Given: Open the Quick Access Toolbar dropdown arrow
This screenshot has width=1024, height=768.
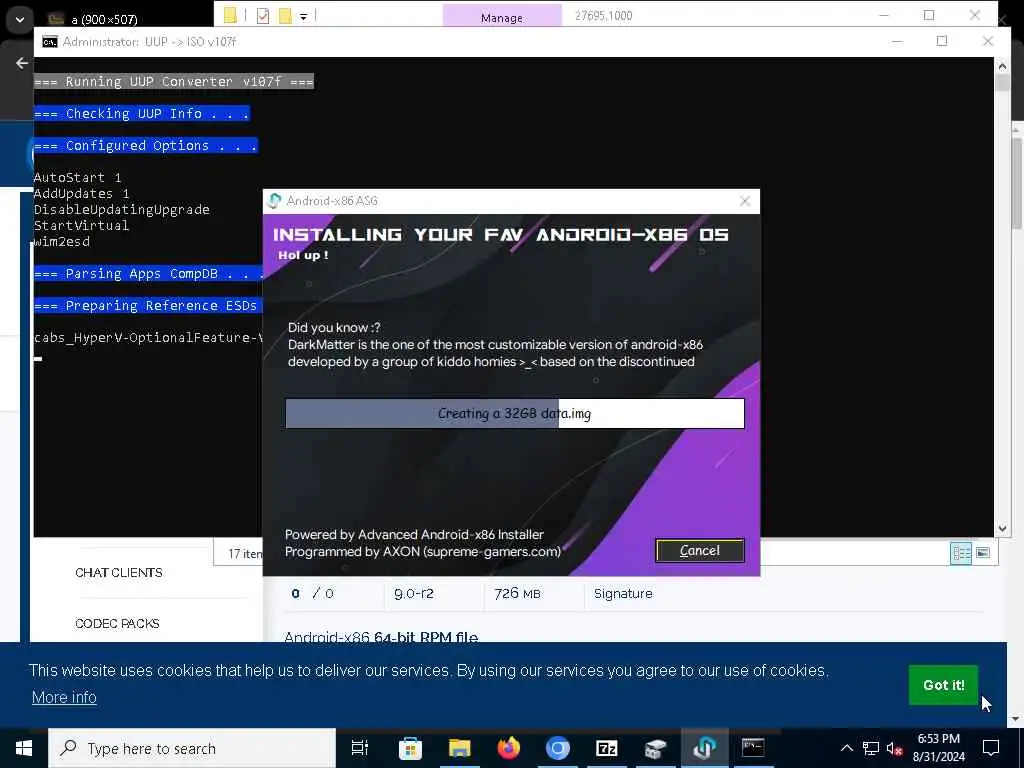Looking at the screenshot, I should click(304, 16).
